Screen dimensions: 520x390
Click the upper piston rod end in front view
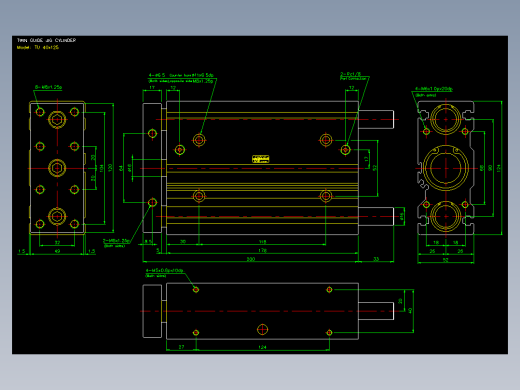click(376, 119)
